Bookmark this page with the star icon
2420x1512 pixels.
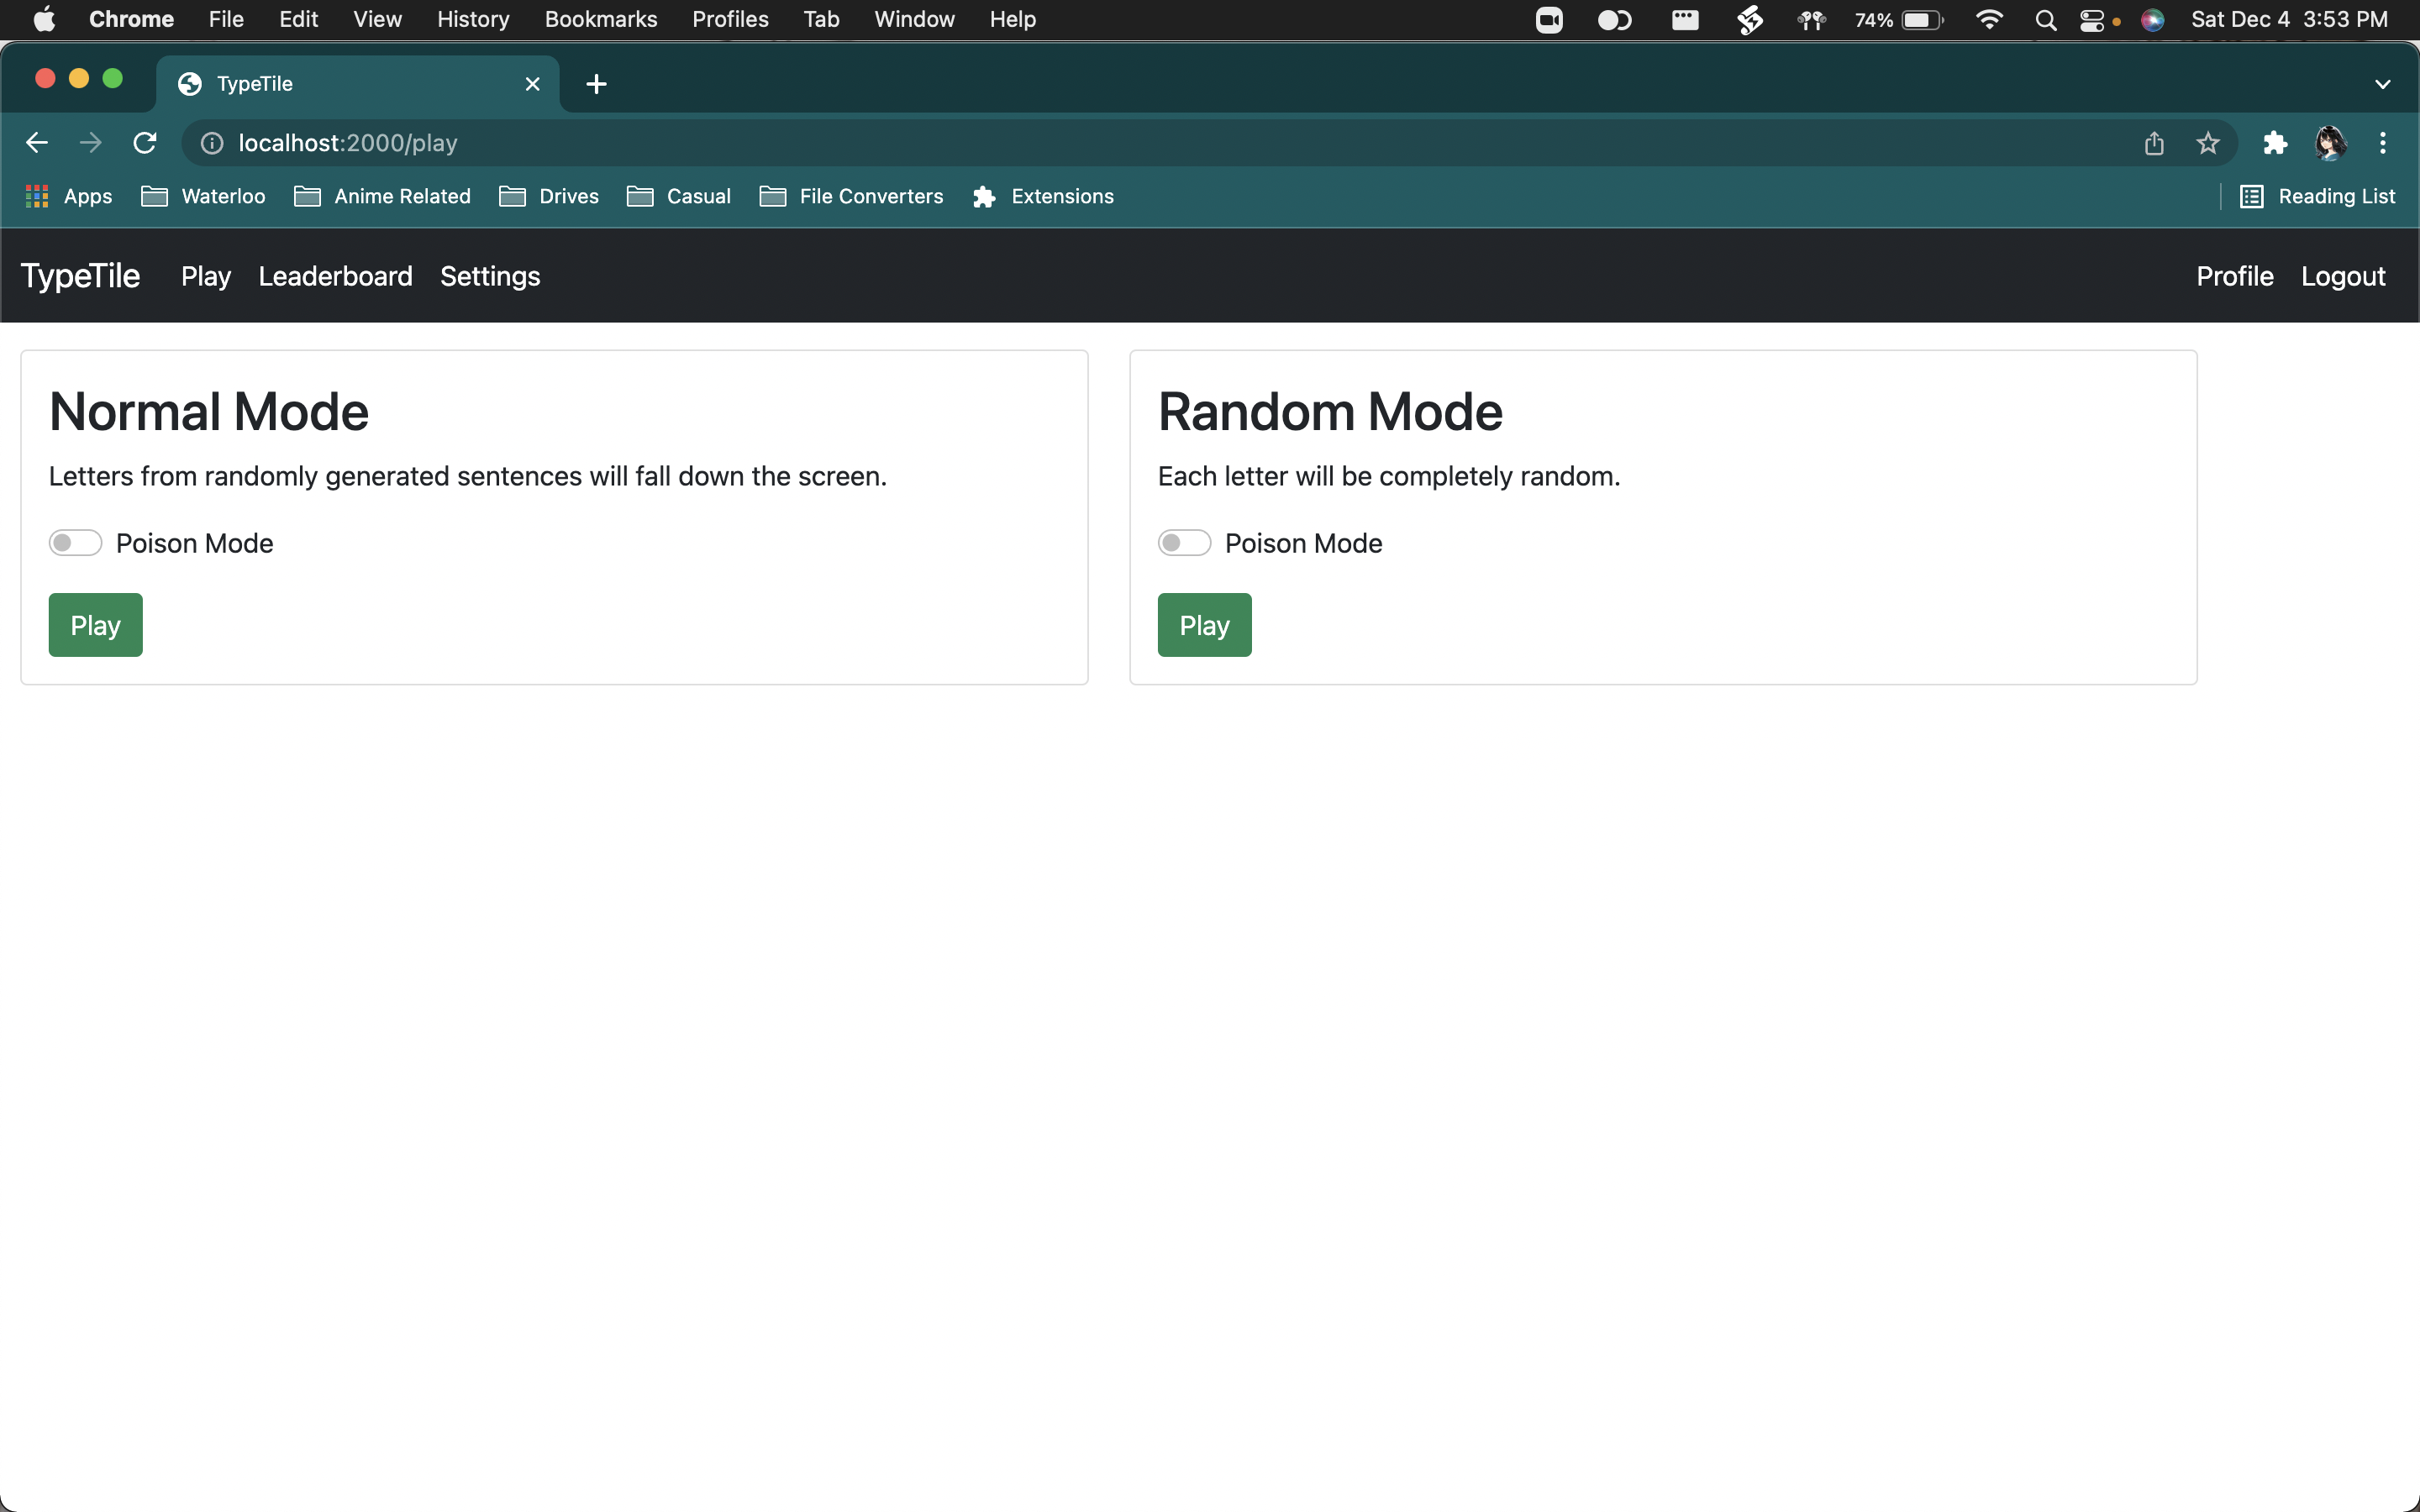pyautogui.click(x=2207, y=143)
